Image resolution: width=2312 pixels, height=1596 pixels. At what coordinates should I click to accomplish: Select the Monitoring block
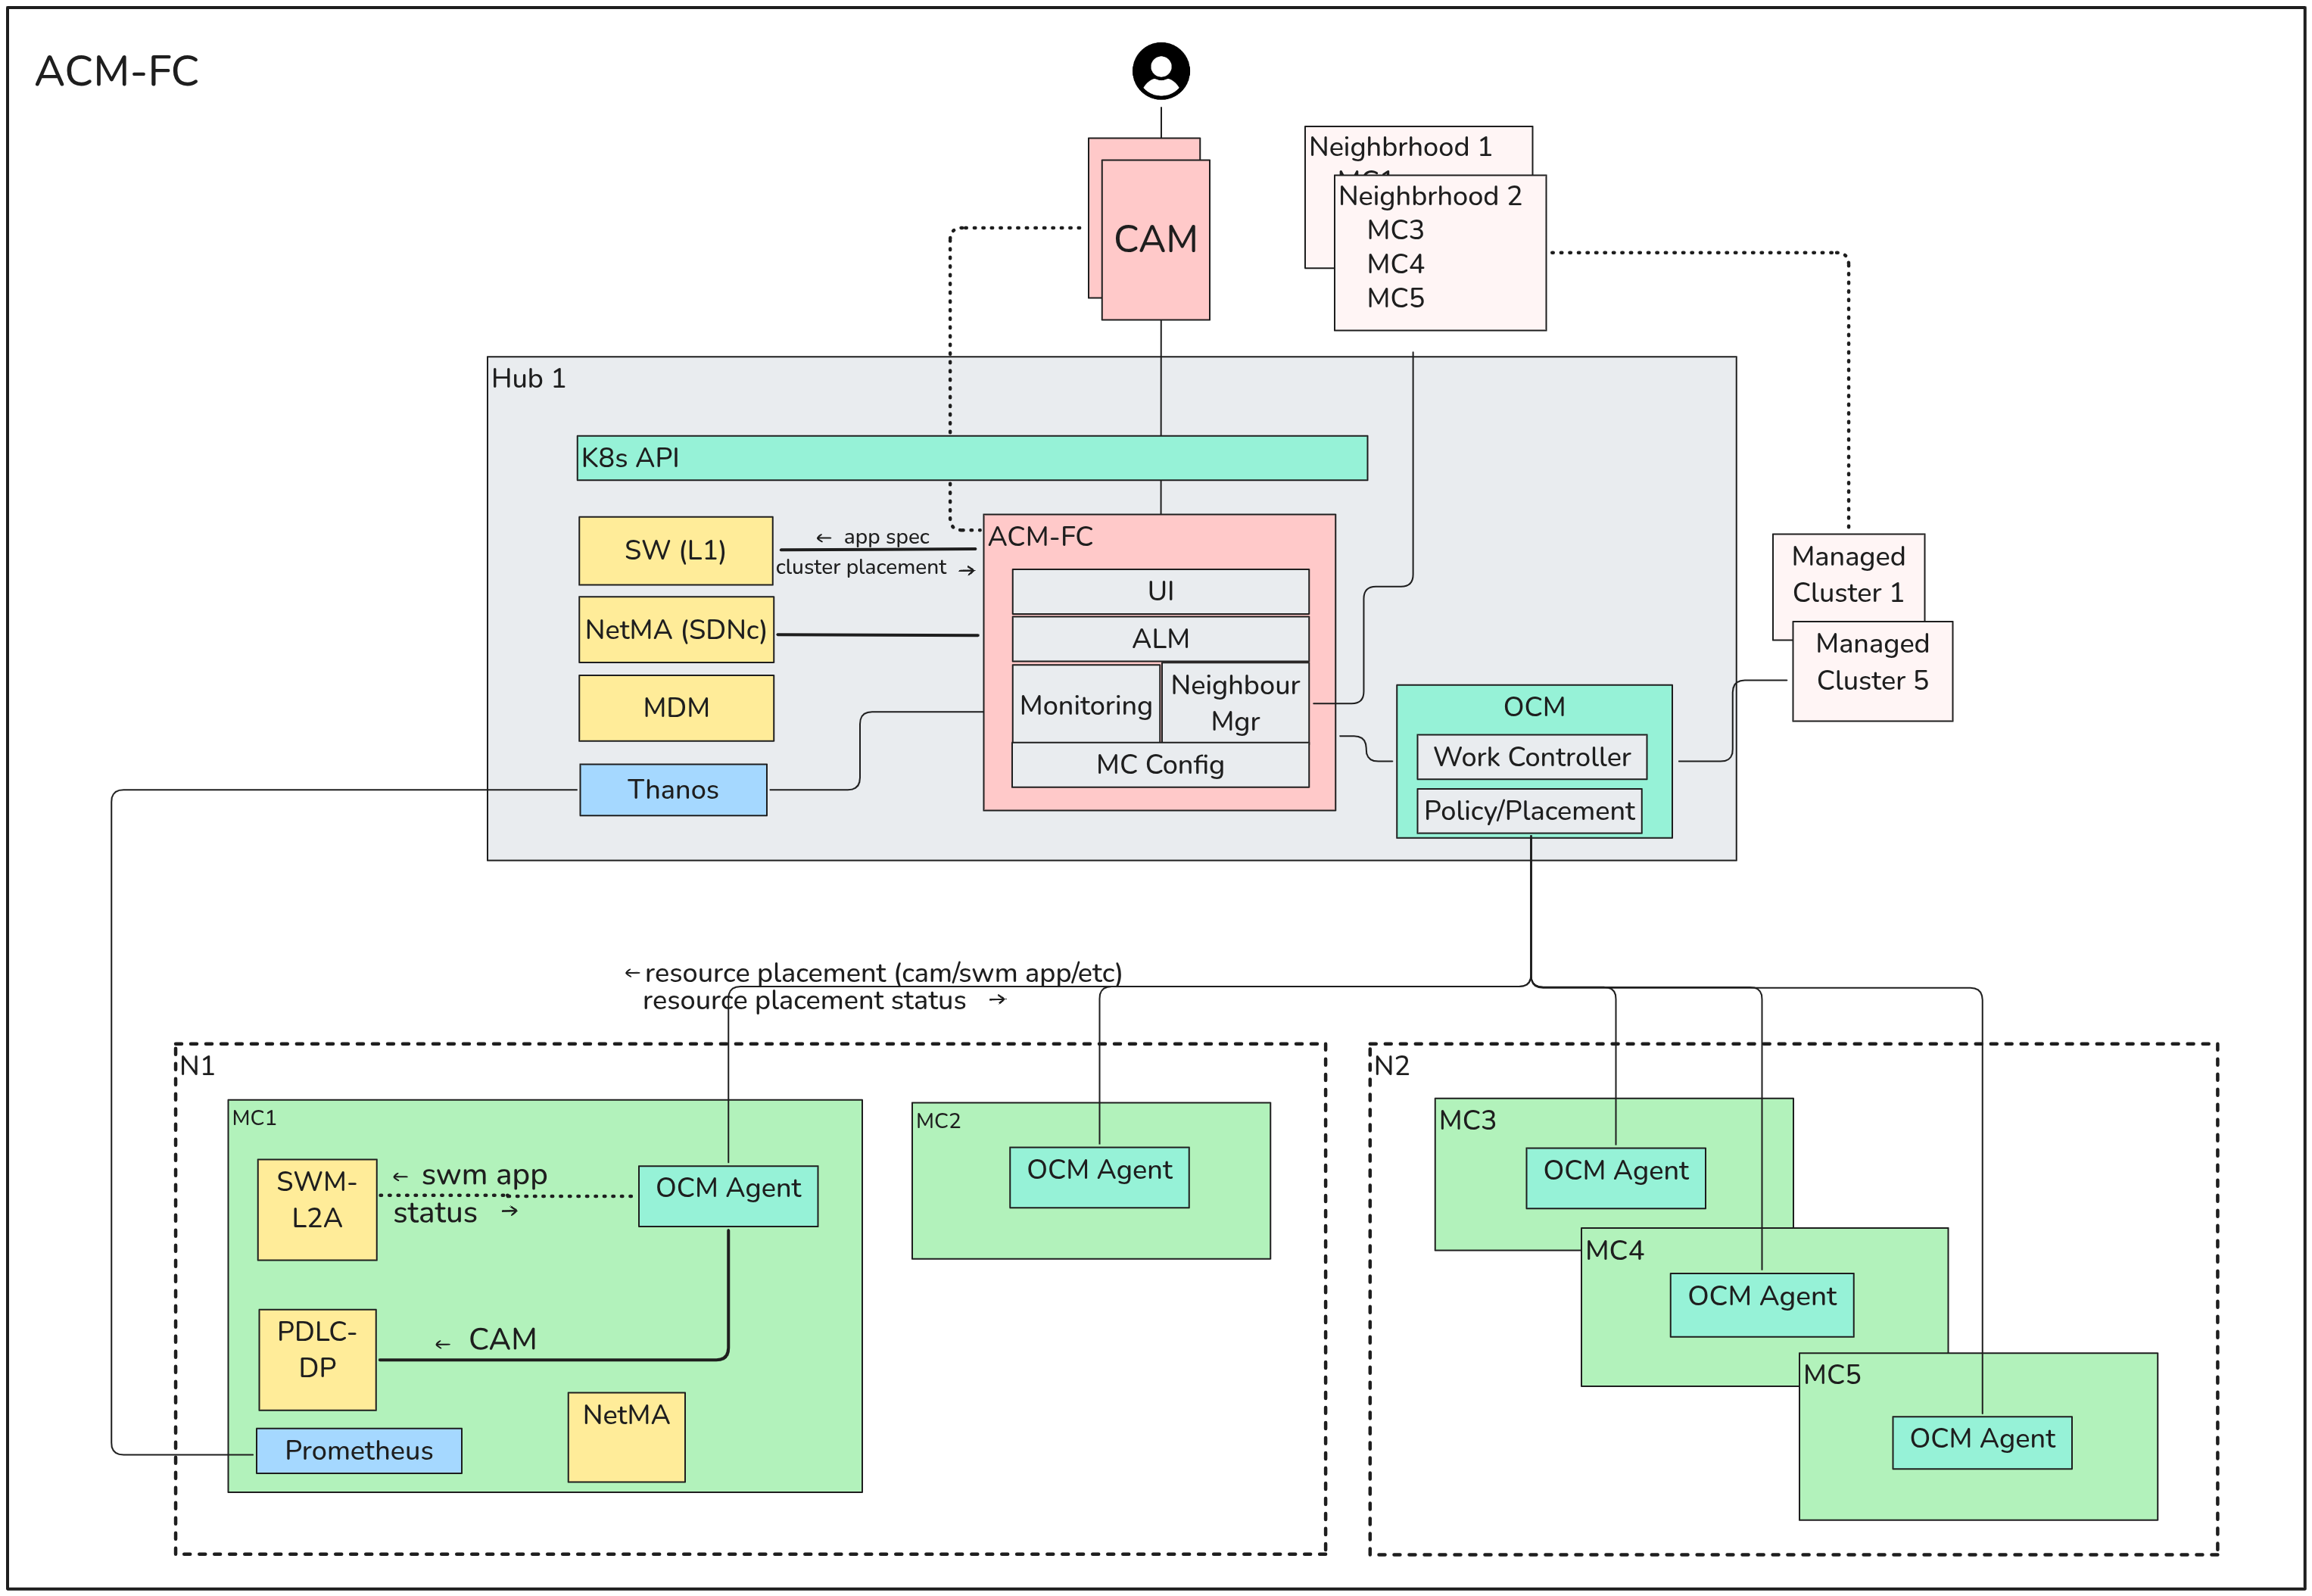pos(1086,705)
